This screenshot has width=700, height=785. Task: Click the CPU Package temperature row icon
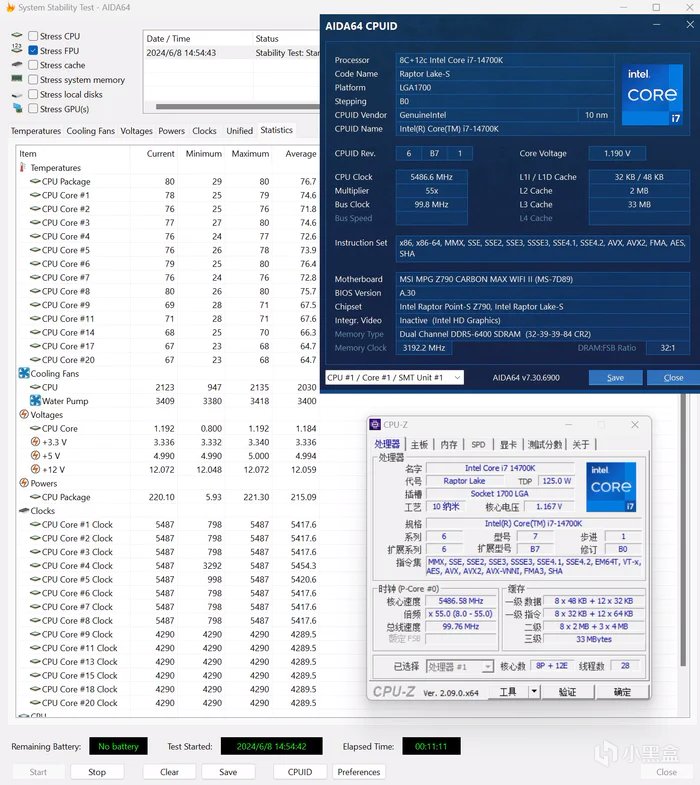pos(35,181)
